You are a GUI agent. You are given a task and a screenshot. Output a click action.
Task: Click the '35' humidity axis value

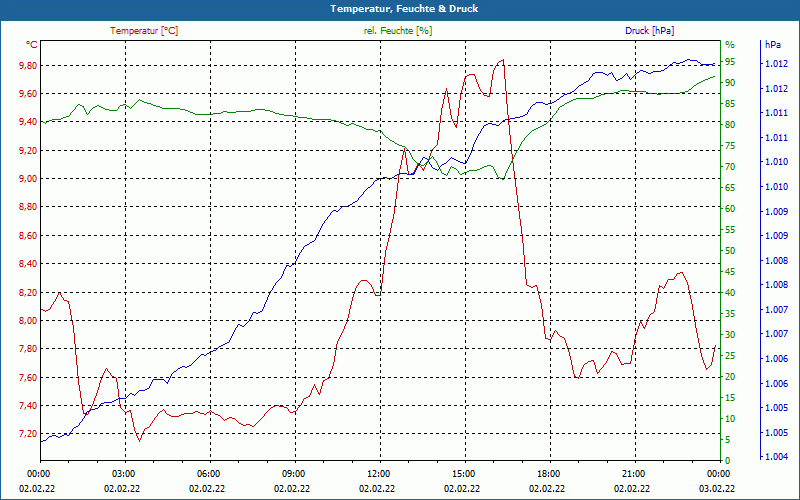coord(730,314)
